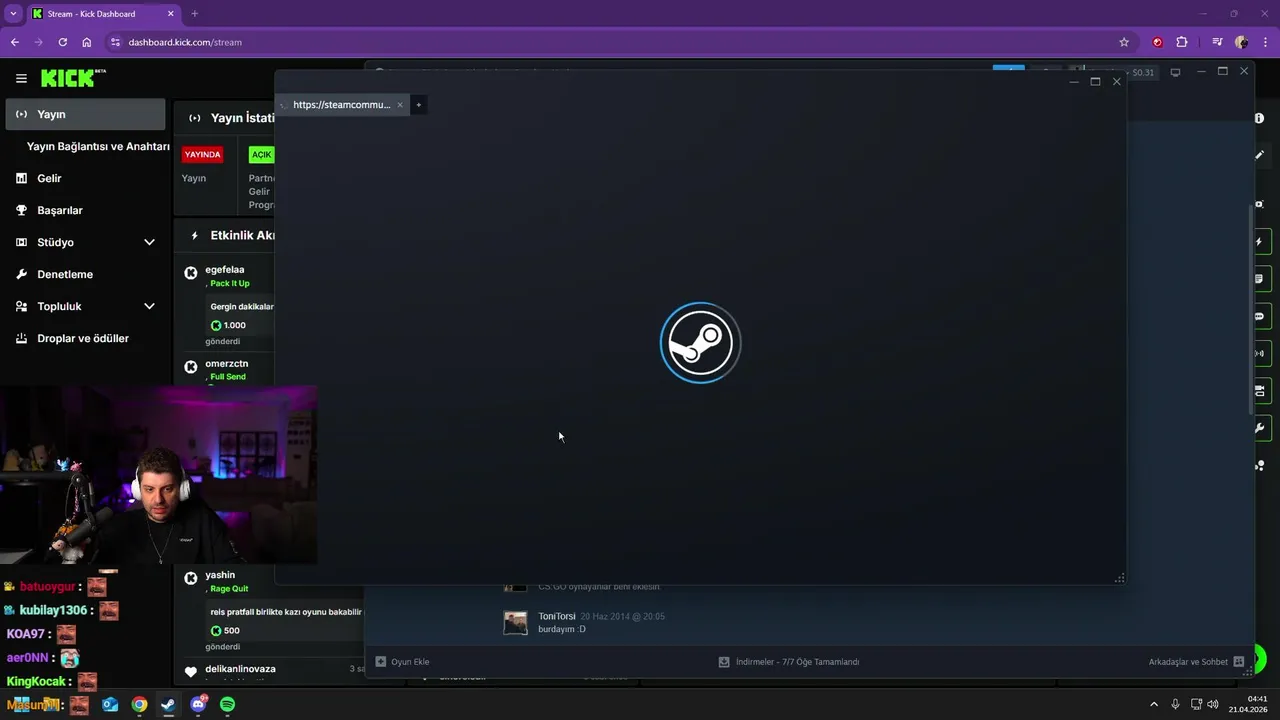Open Chrome from the taskbar

pos(139,704)
